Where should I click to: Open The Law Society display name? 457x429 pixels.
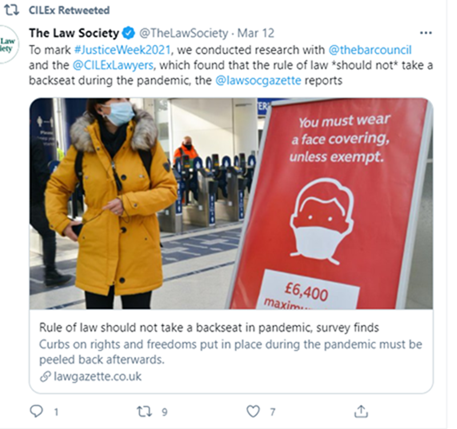click(74, 33)
